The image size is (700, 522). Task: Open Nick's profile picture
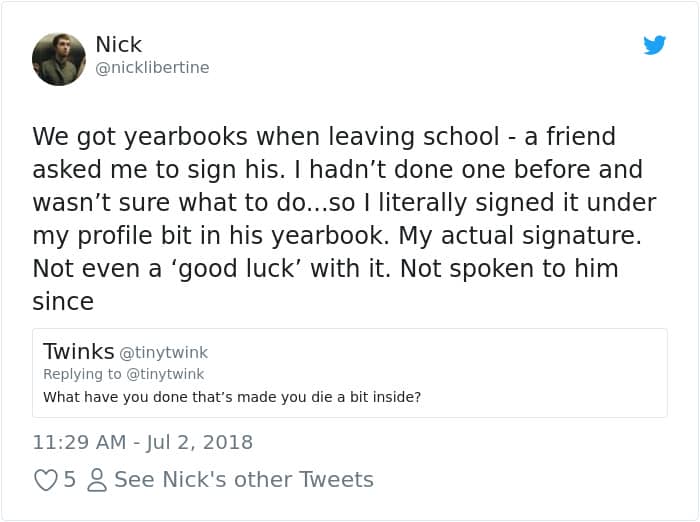pyautogui.click(x=59, y=59)
